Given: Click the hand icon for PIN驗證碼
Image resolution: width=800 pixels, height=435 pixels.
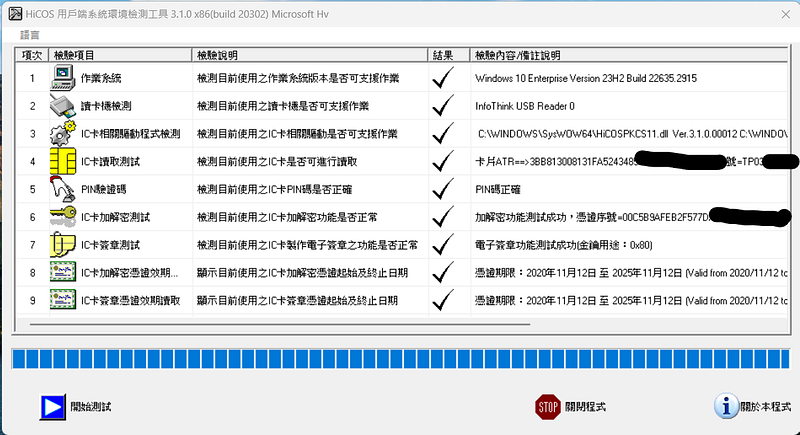Looking at the screenshot, I should [x=63, y=189].
